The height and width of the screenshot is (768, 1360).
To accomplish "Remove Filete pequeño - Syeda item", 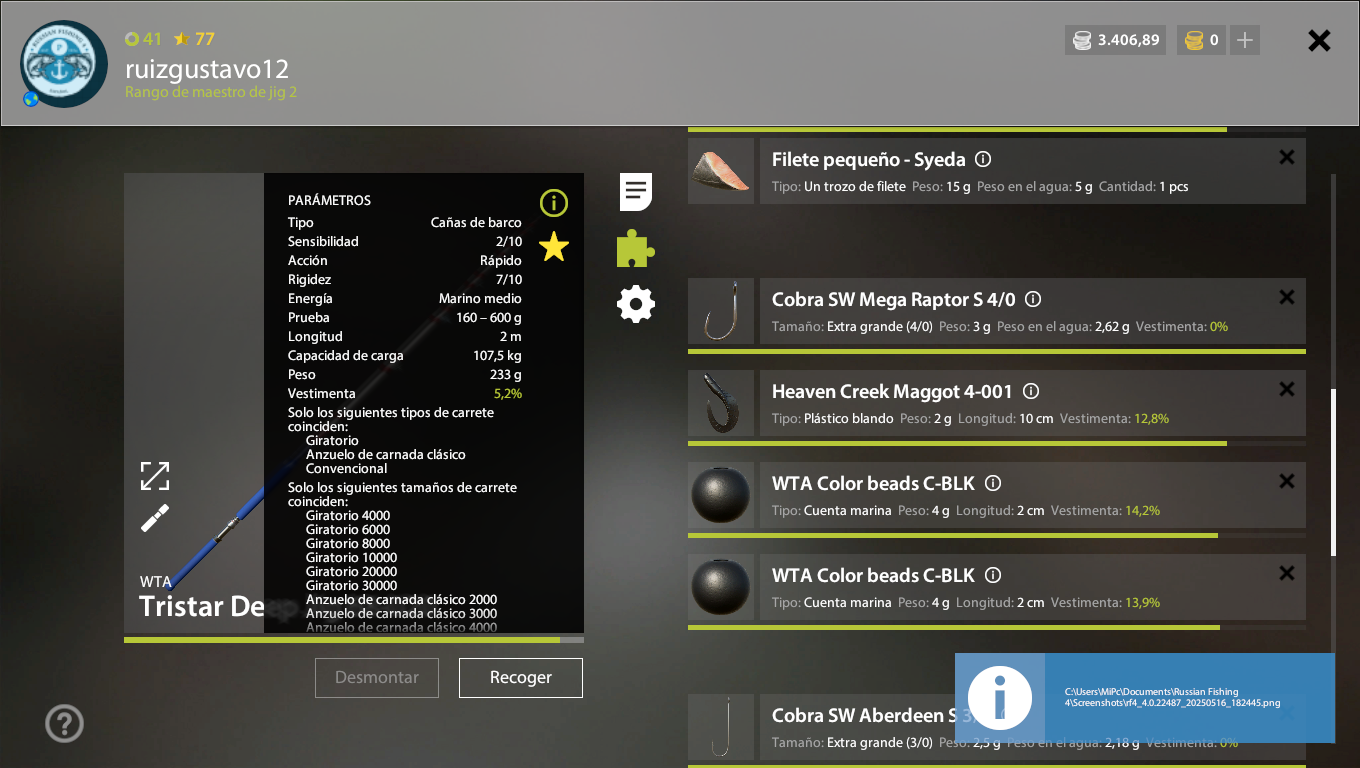I will click(x=1287, y=157).
